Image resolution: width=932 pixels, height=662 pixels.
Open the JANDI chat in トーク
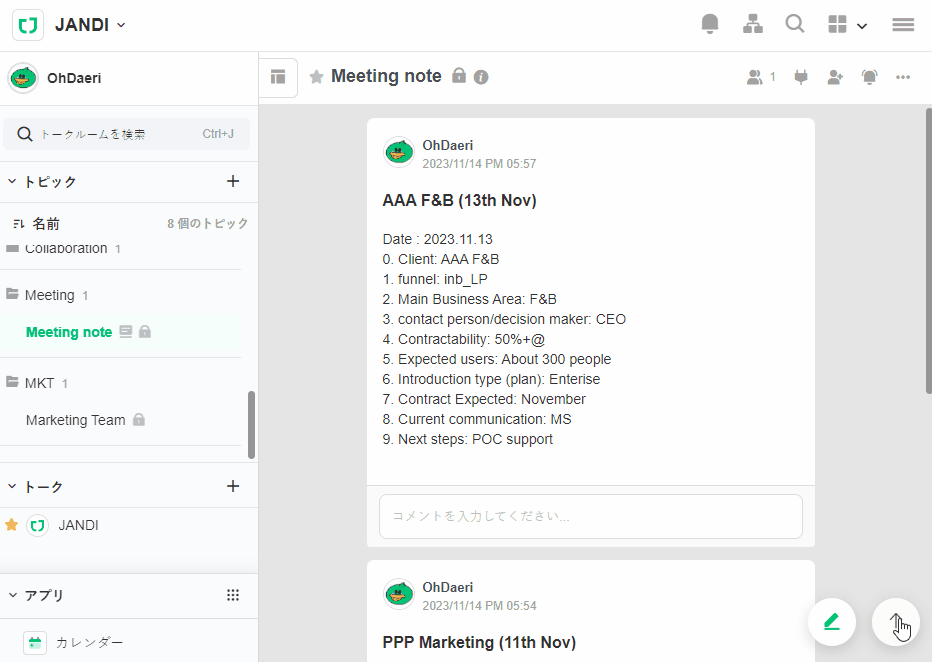click(x=78, y=525)
